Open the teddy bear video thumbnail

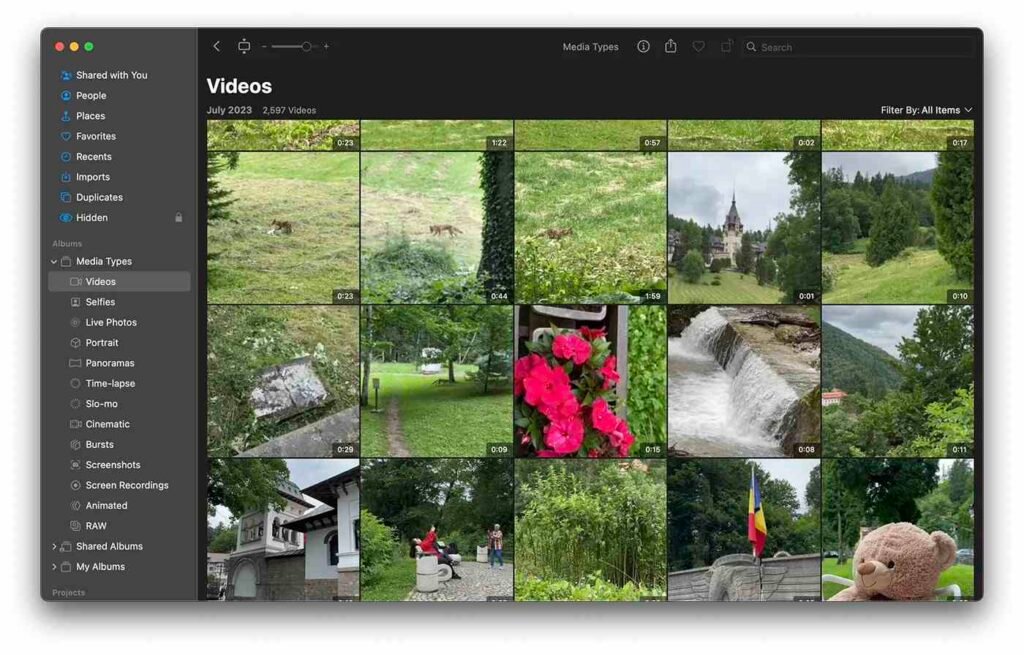pyautogui.click(x=897, y=530)
